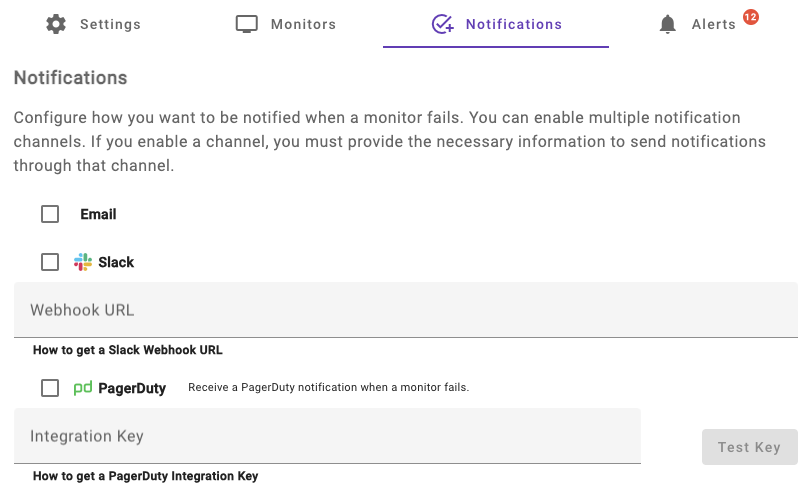
Task: Click the Alerts bell icon
Action: [668, 24]
